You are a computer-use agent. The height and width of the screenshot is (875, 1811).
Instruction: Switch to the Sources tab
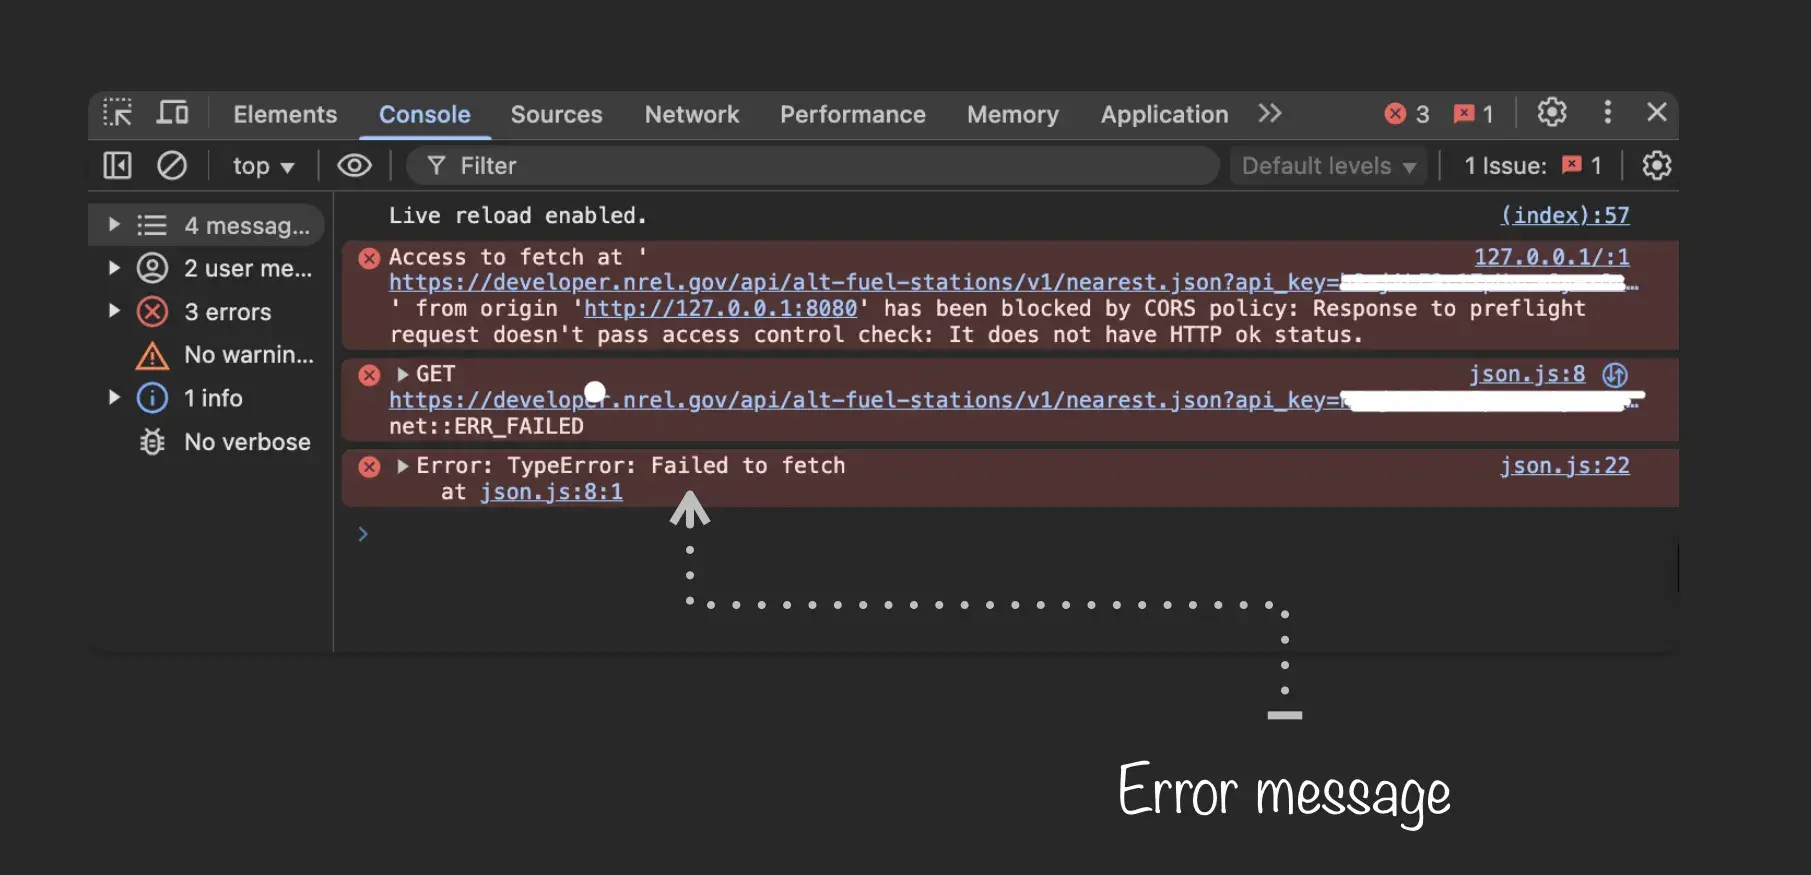(x=556, y=114)
